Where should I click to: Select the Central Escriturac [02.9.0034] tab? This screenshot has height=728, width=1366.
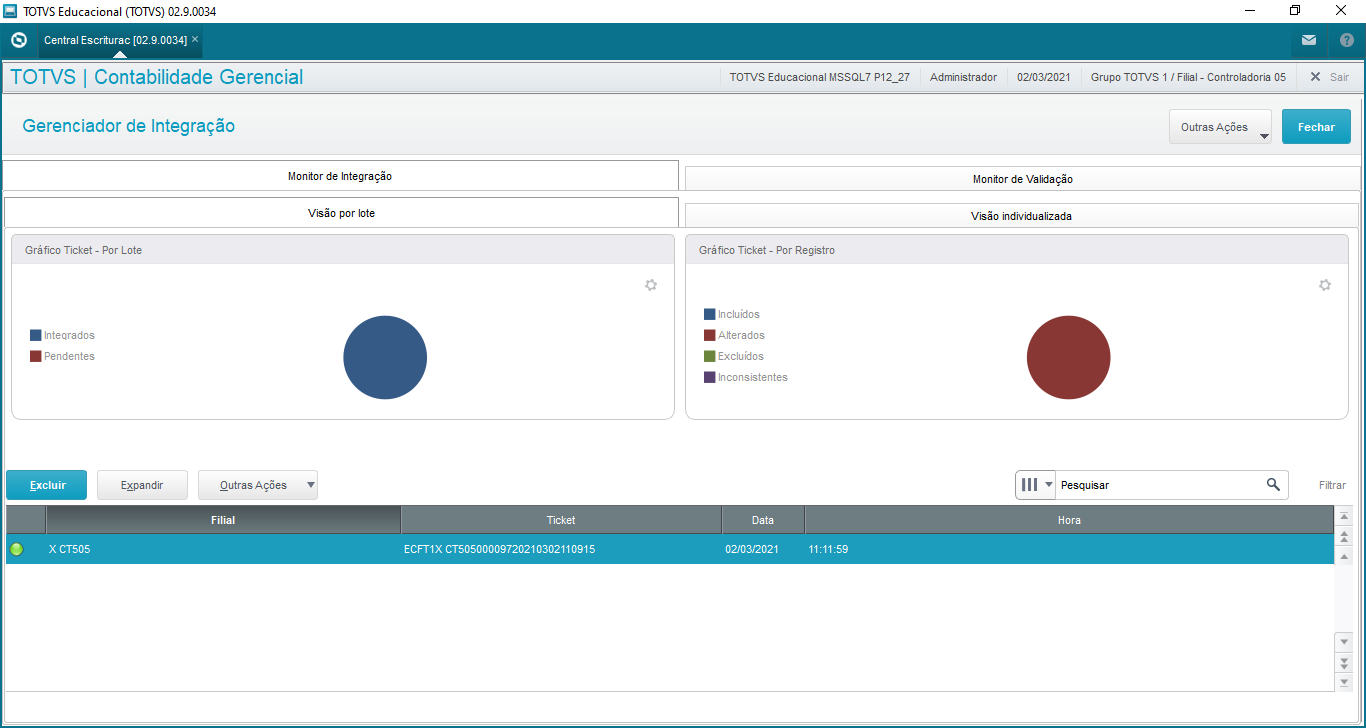[115, 40]
